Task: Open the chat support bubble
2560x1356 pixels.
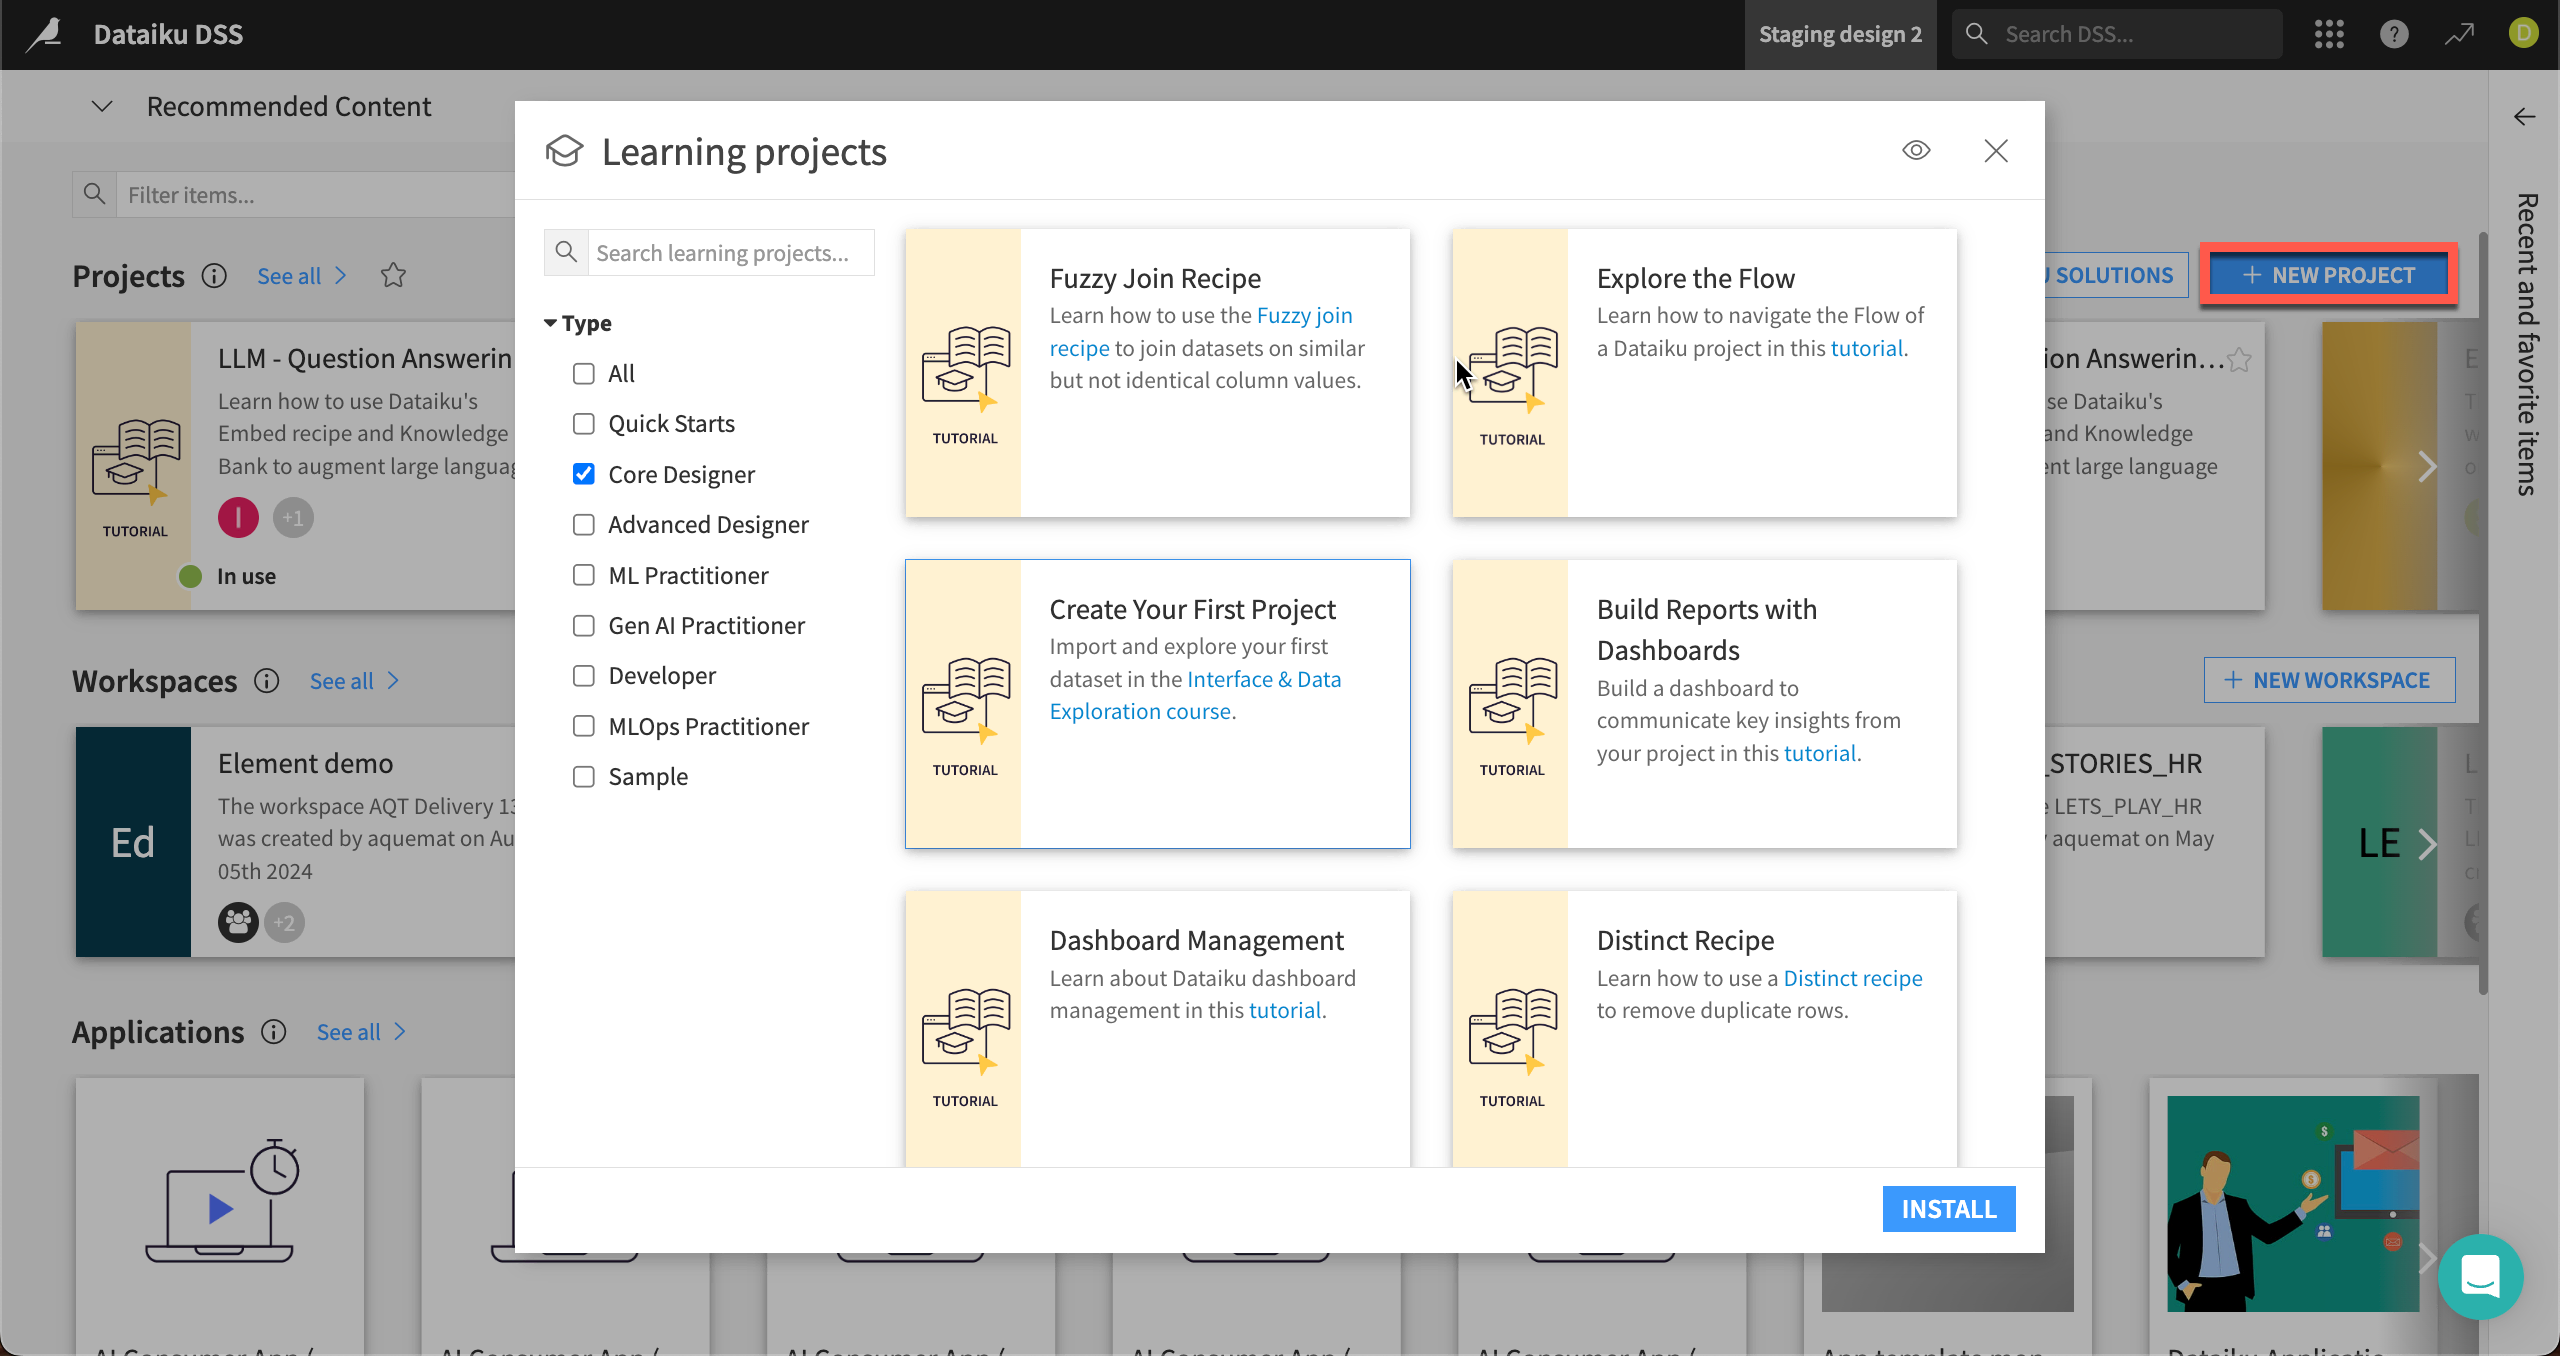Action: [2480, 1276]
